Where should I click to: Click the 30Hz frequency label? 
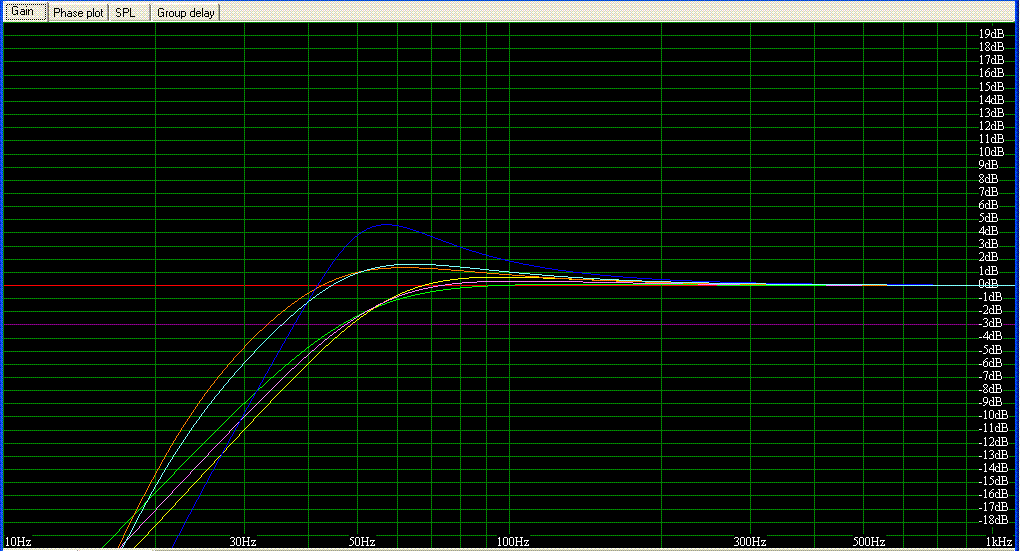pos(242,542)
